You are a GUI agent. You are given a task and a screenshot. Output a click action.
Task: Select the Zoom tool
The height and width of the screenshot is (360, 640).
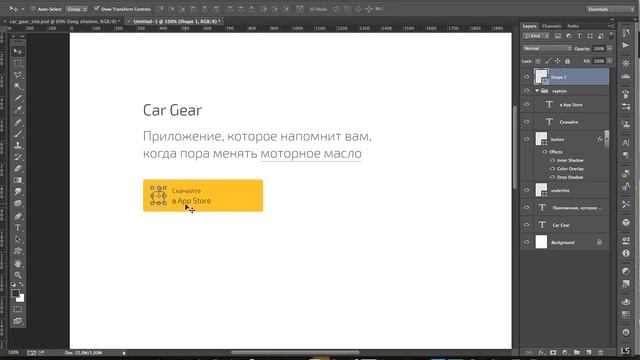(x=18, y=275)
